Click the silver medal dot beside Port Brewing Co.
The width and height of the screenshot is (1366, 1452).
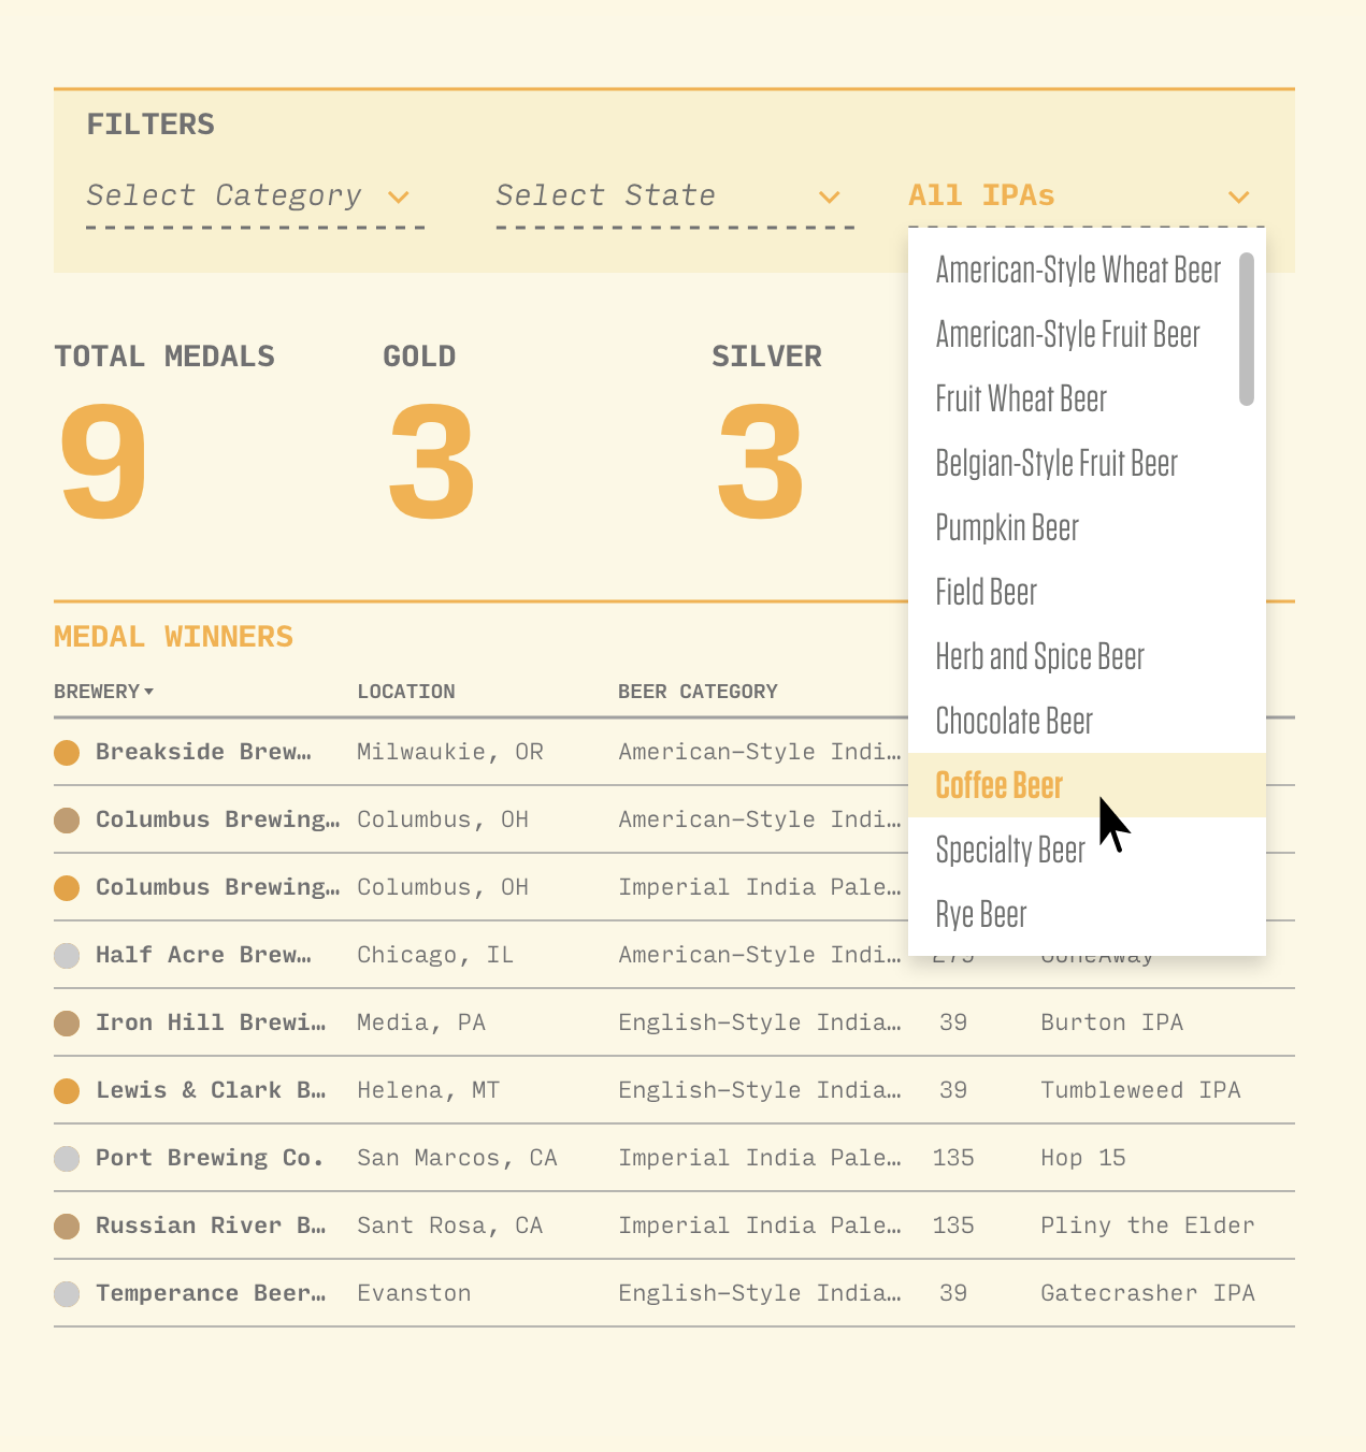coord(67,1158)
